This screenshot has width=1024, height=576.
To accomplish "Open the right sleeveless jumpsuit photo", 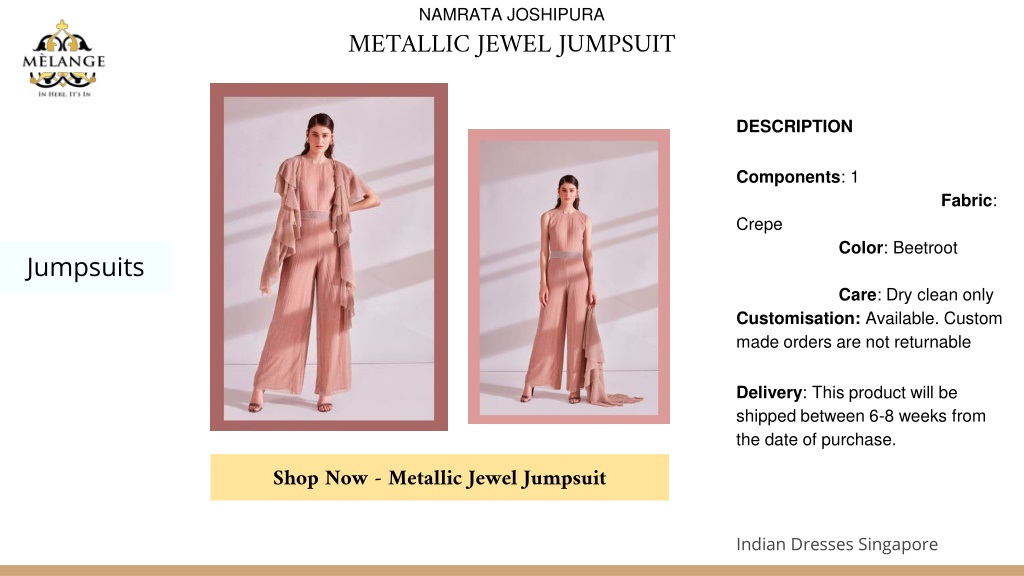I will pyautogui.click(x=569, y=278).
